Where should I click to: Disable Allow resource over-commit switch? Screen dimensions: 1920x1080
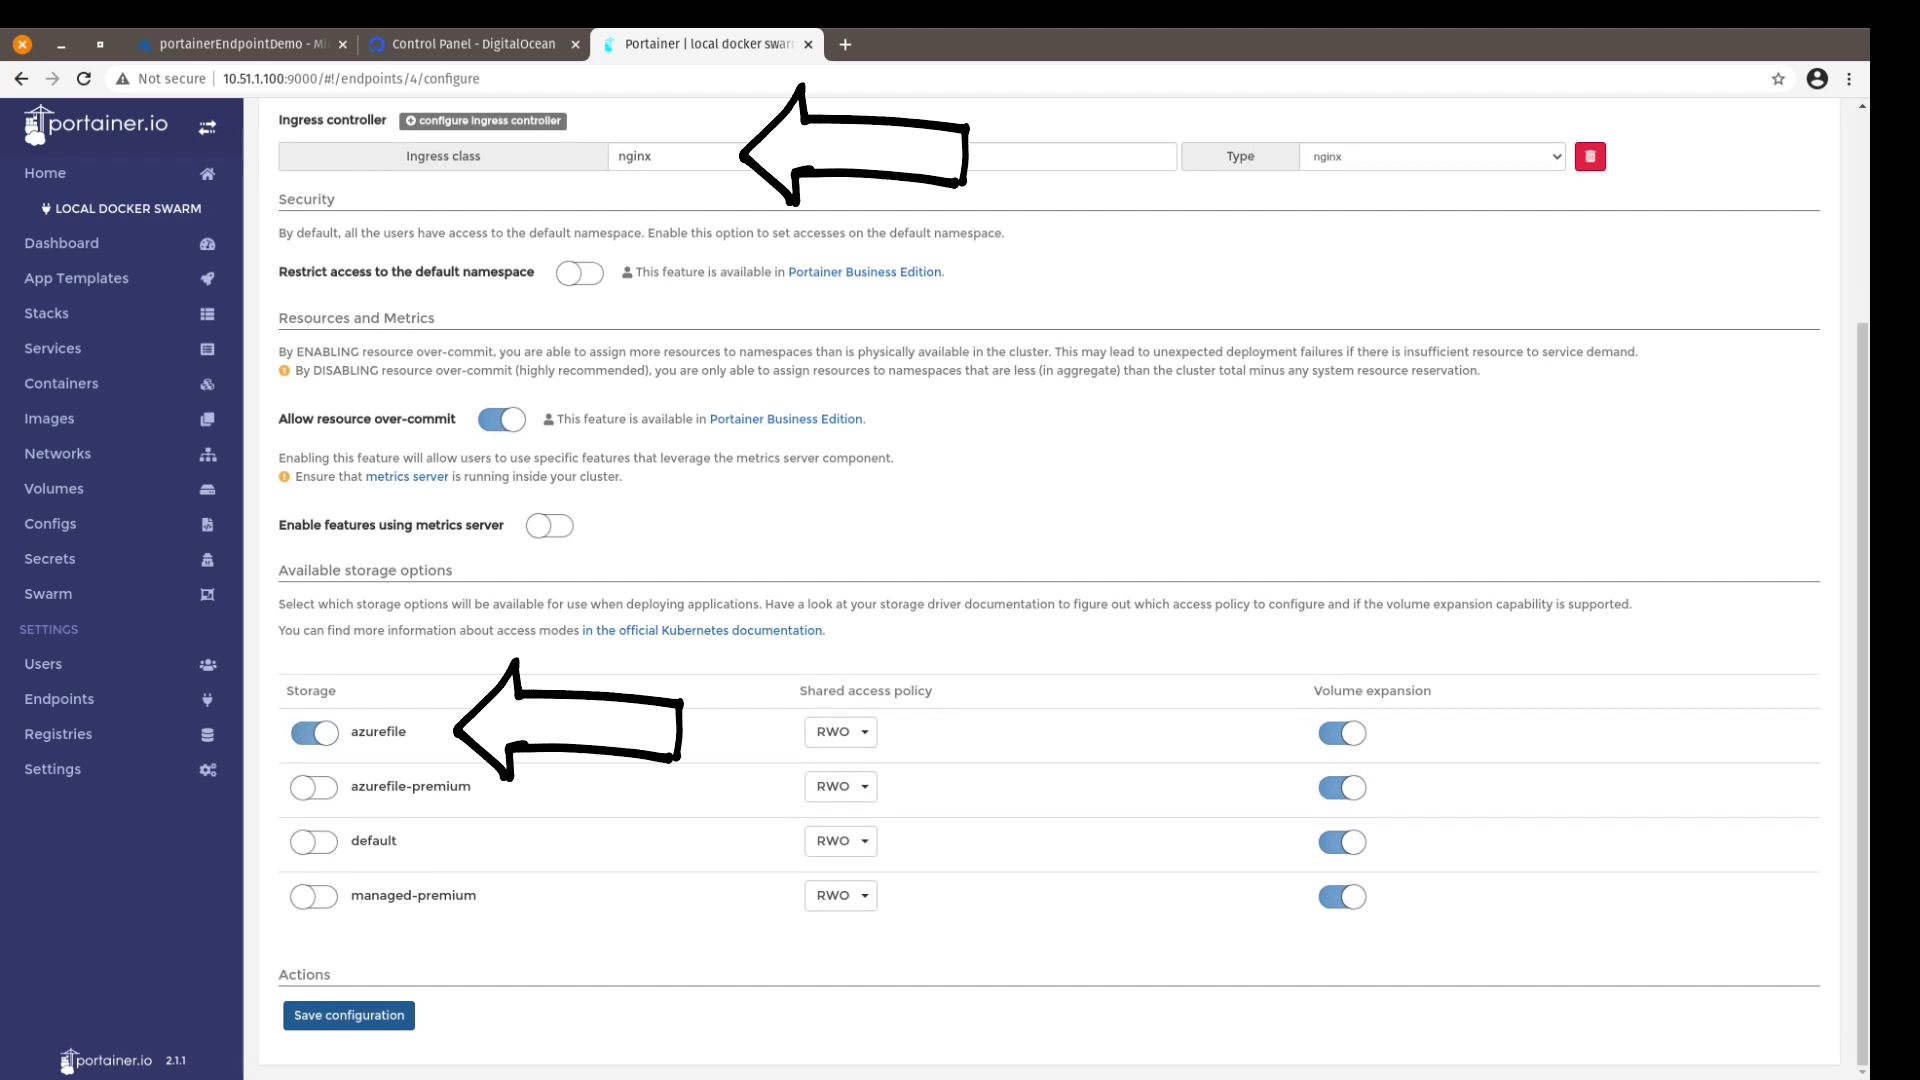(x=502, y=420)
